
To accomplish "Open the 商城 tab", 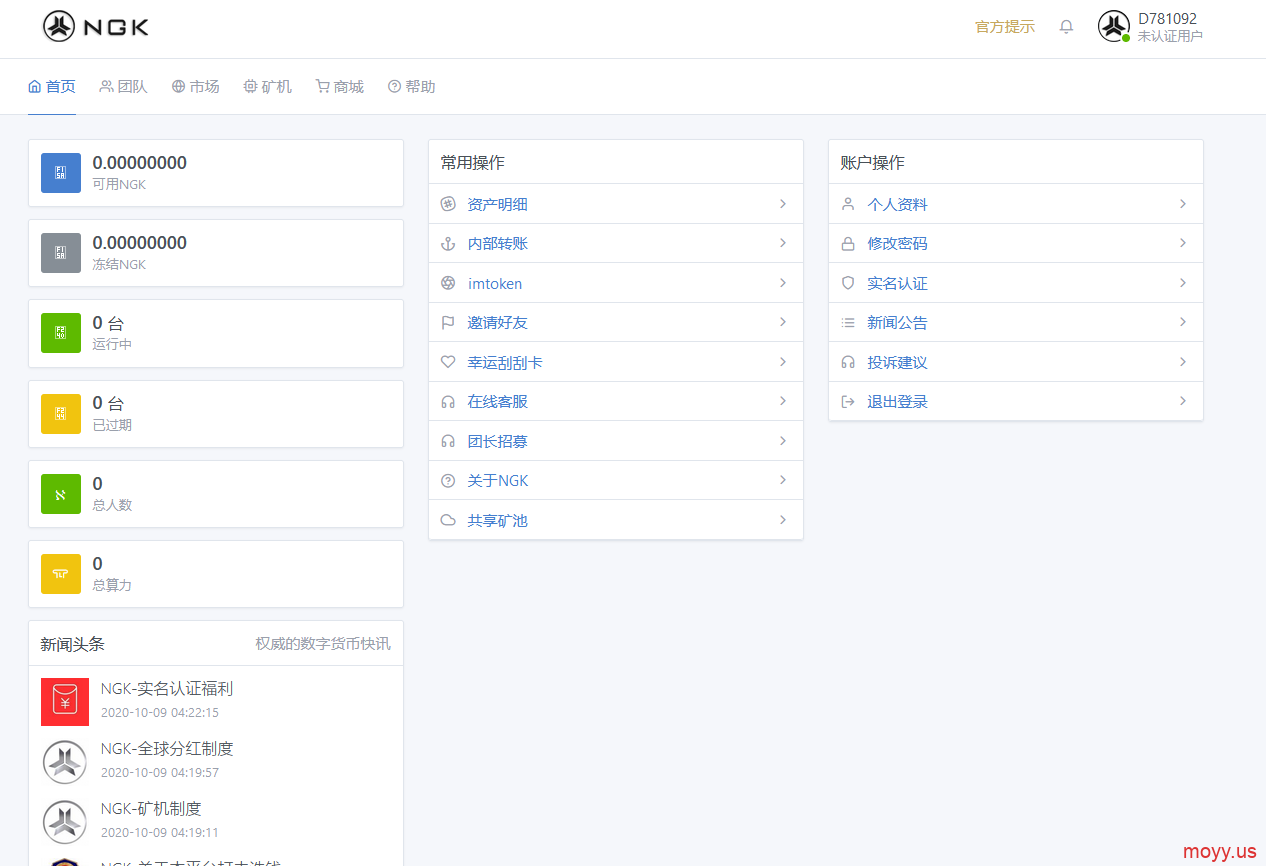I will 340,87.
